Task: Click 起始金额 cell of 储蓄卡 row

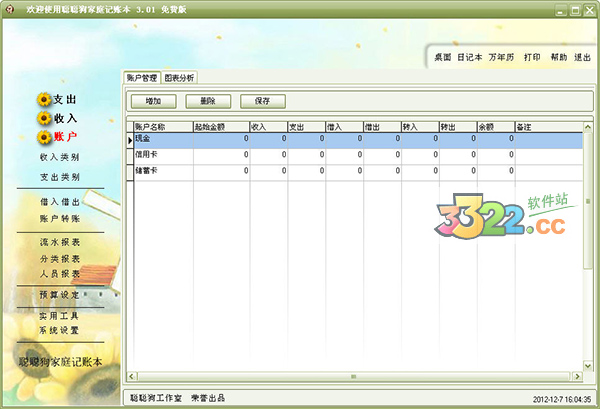Action: [222, 173]
